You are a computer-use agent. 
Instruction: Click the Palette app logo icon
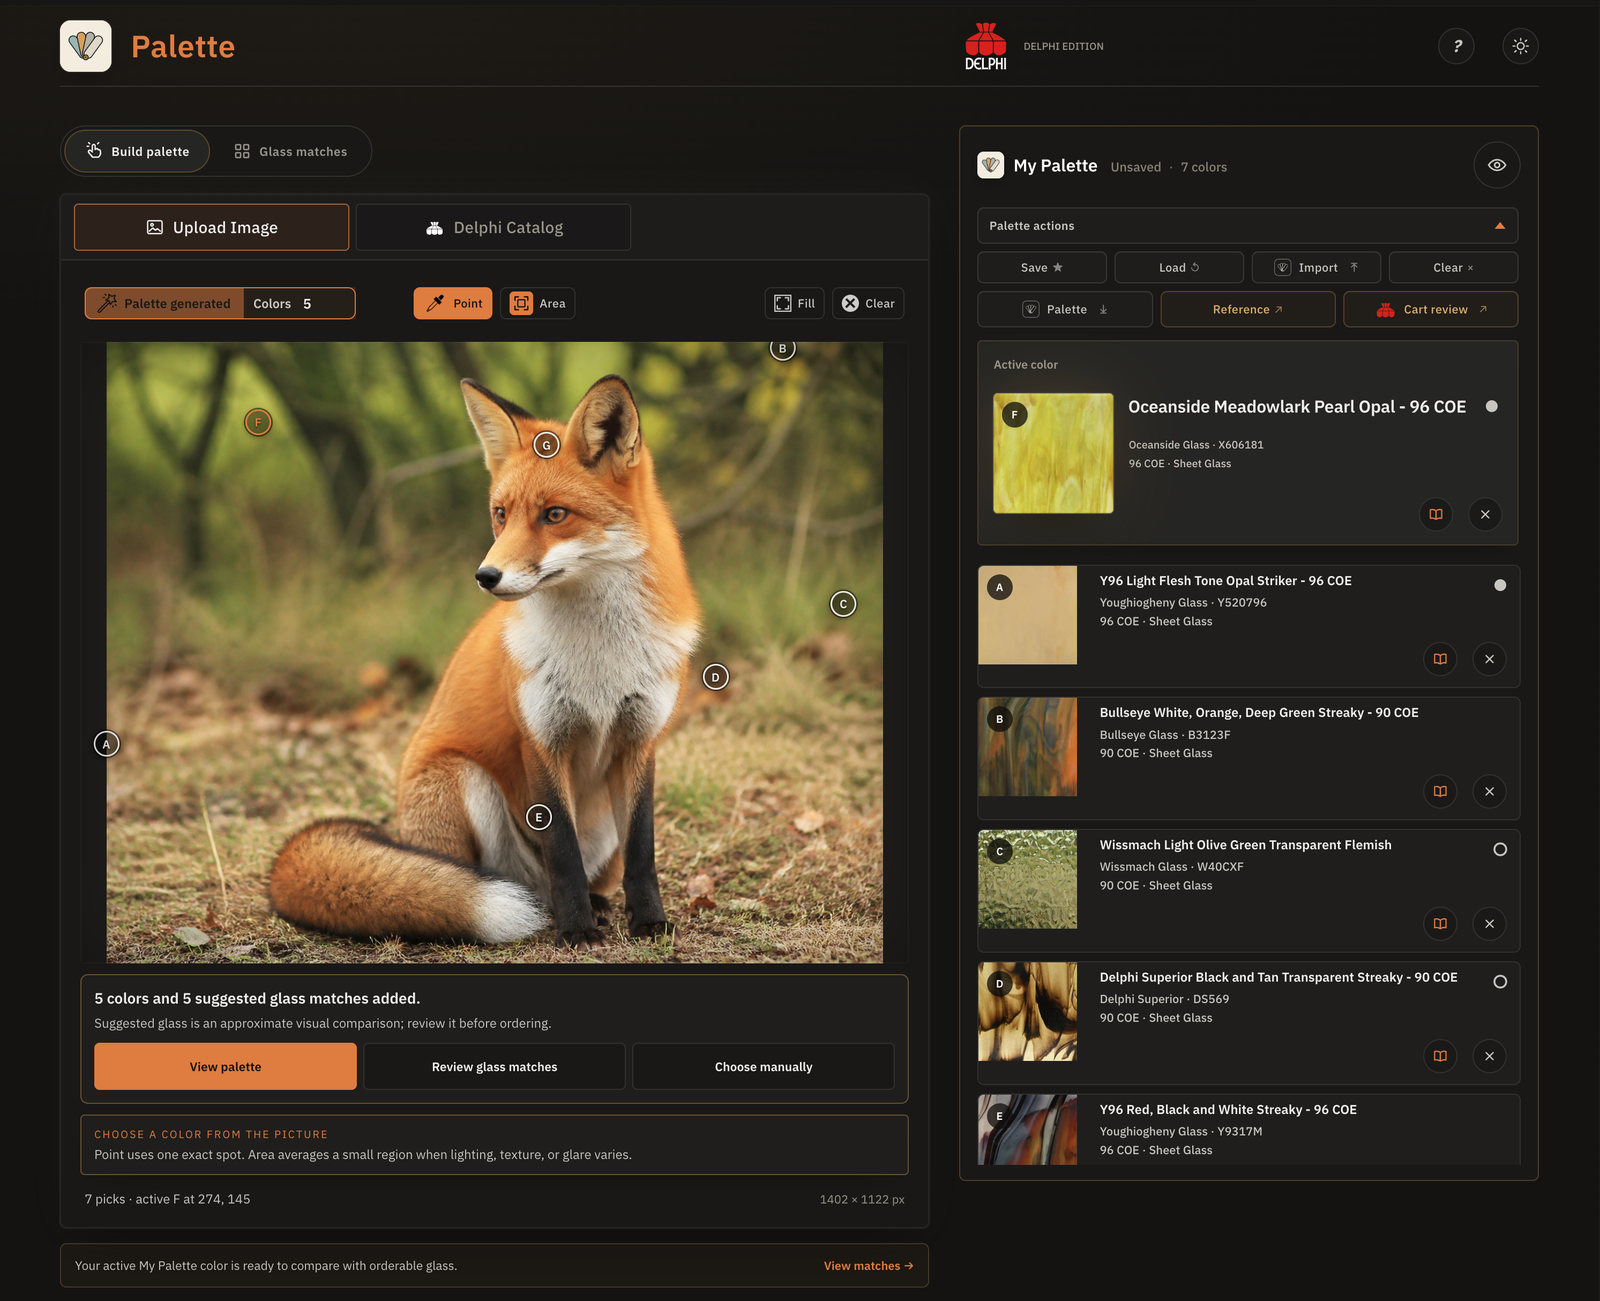click(86, 46)
